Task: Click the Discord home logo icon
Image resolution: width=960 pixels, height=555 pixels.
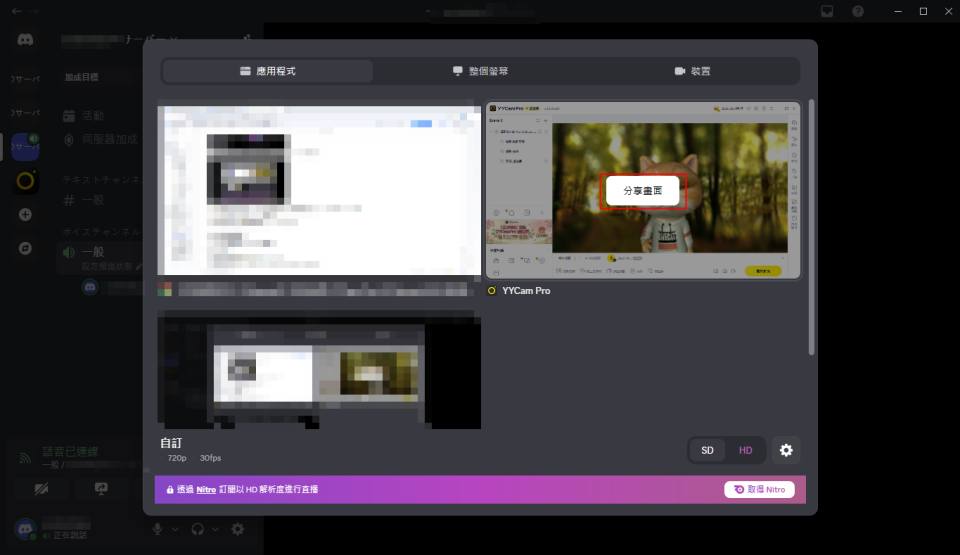Action: click(x=25, y=41)
